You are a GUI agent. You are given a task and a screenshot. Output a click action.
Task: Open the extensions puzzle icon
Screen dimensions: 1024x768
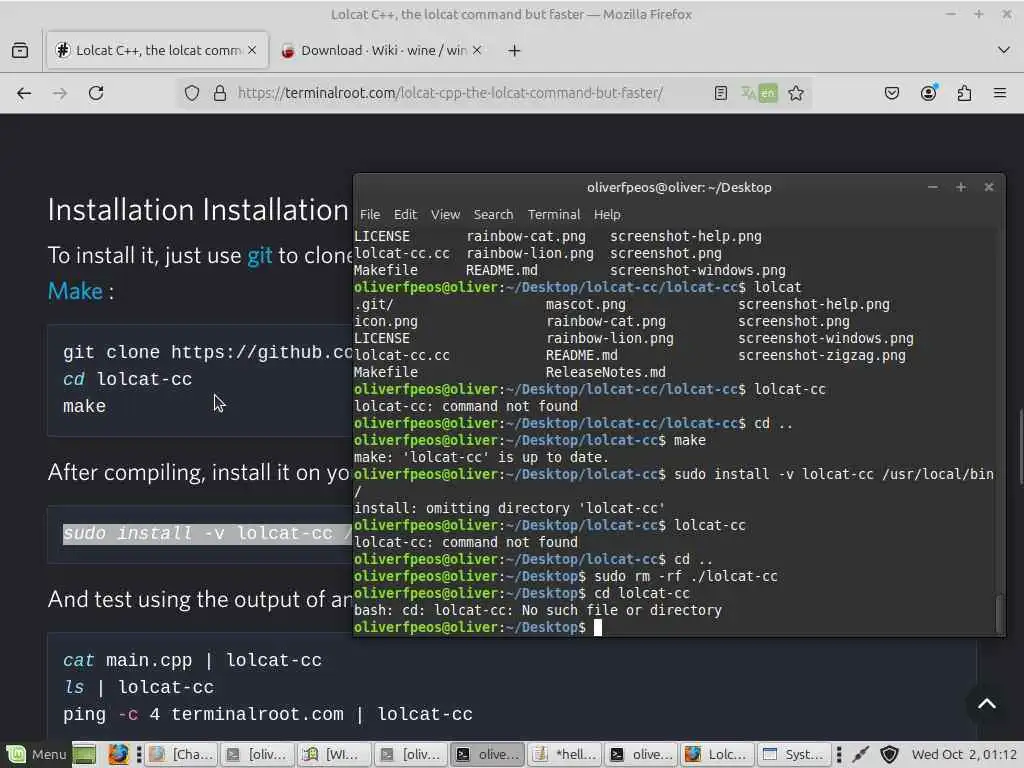[964, 93]
